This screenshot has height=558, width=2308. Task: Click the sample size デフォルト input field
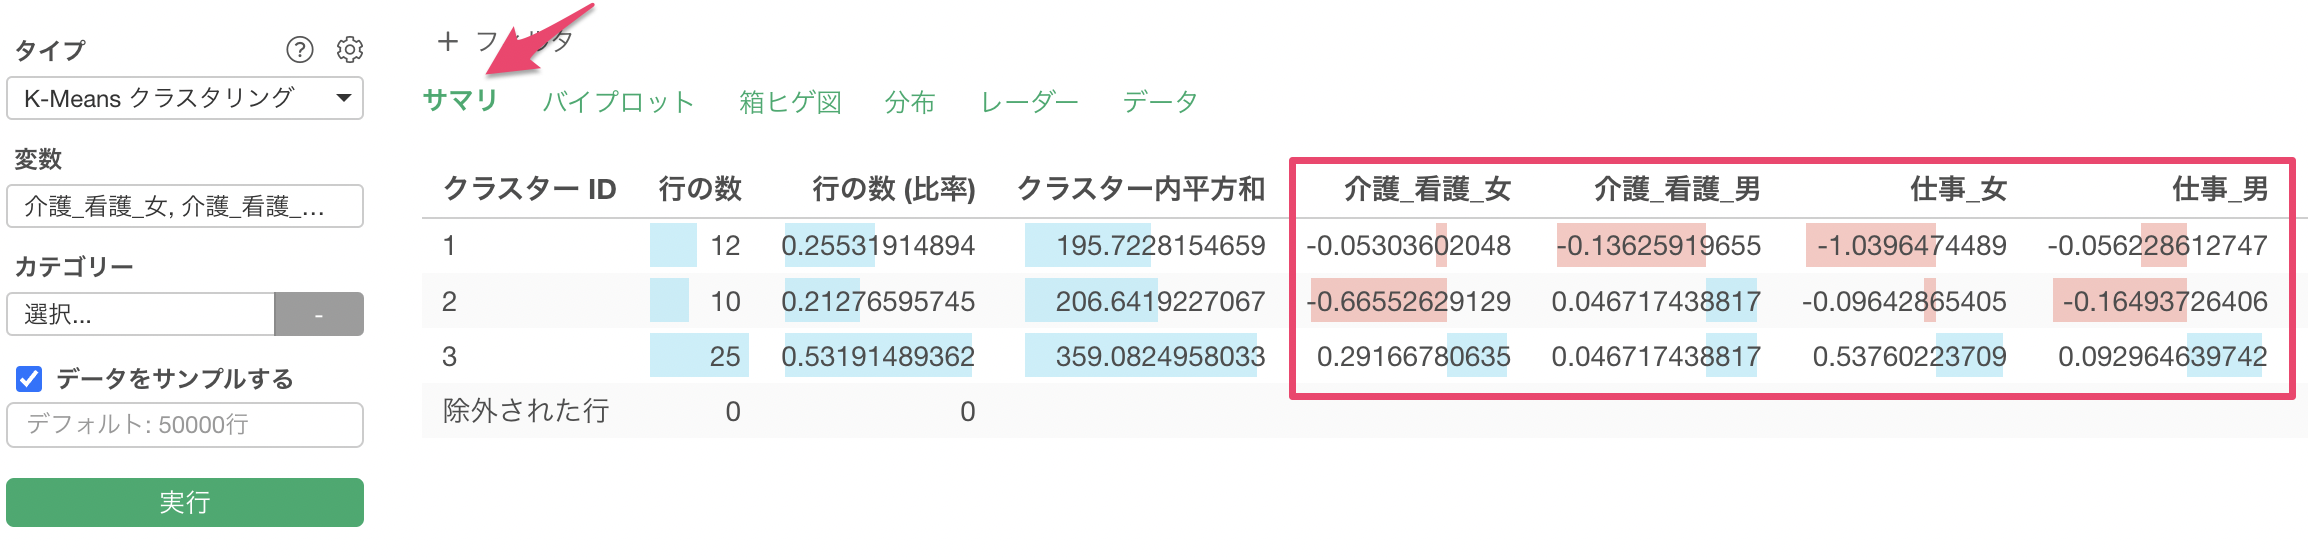[x=185, y=425]
